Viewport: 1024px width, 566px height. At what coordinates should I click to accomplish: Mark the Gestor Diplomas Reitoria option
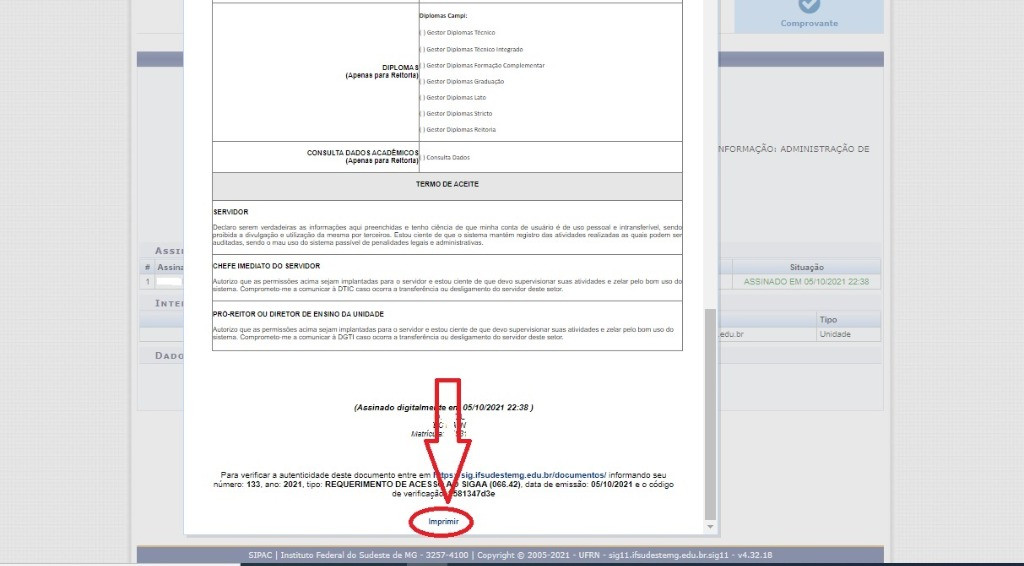tap(422, 129)
